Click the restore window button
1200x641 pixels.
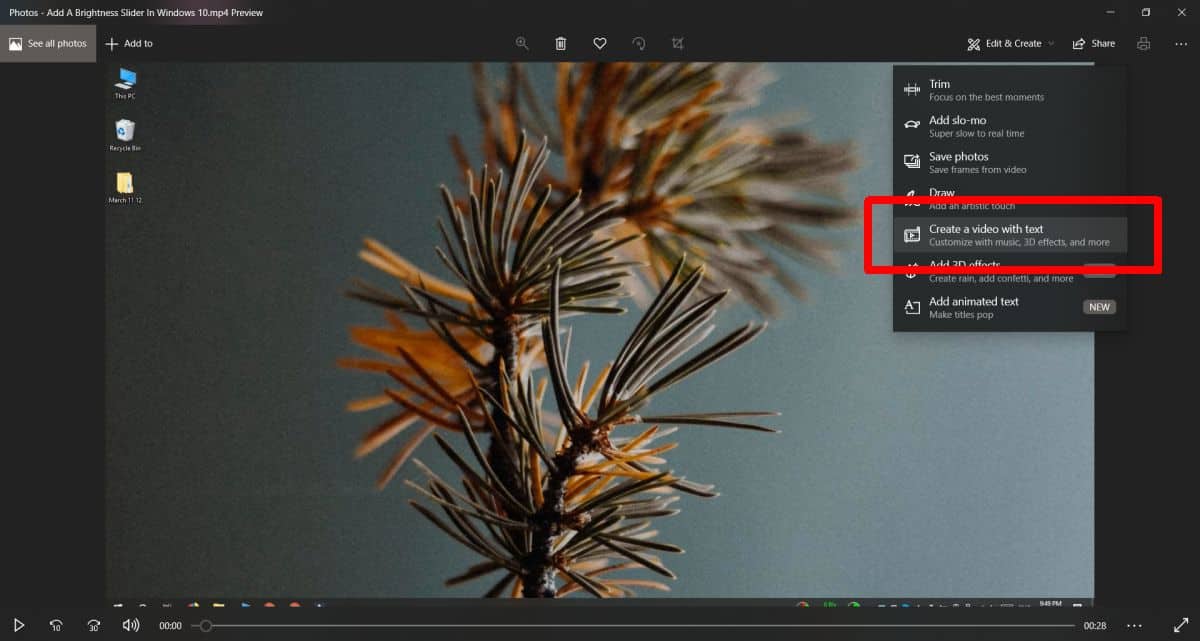1146,12
